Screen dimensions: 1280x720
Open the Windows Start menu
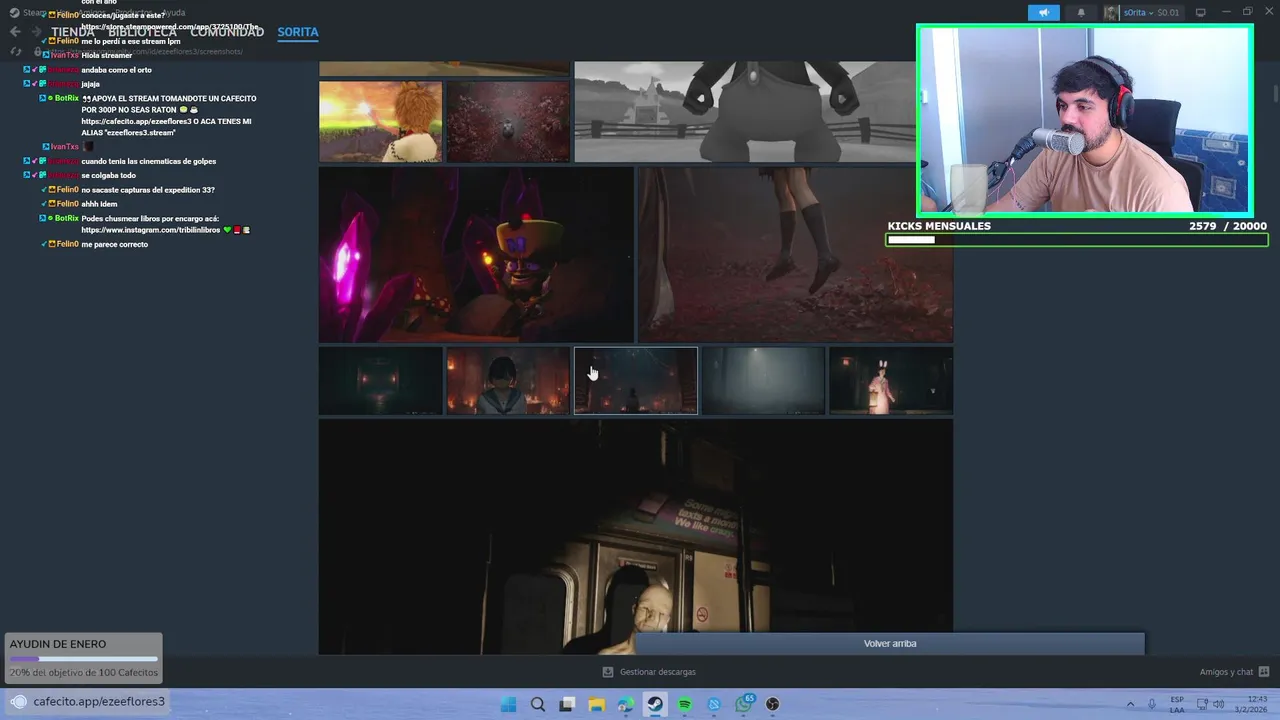(x=508, y=704)
